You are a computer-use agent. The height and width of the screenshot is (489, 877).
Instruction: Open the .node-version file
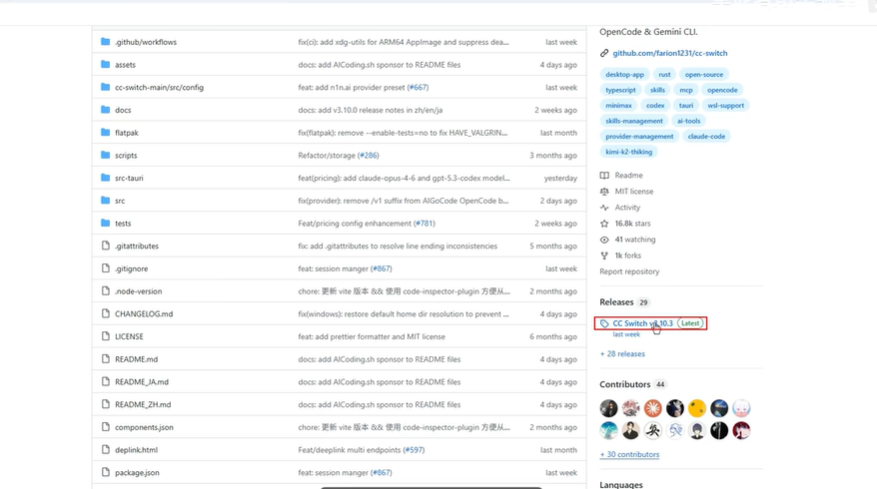click(x=138, y=291)
